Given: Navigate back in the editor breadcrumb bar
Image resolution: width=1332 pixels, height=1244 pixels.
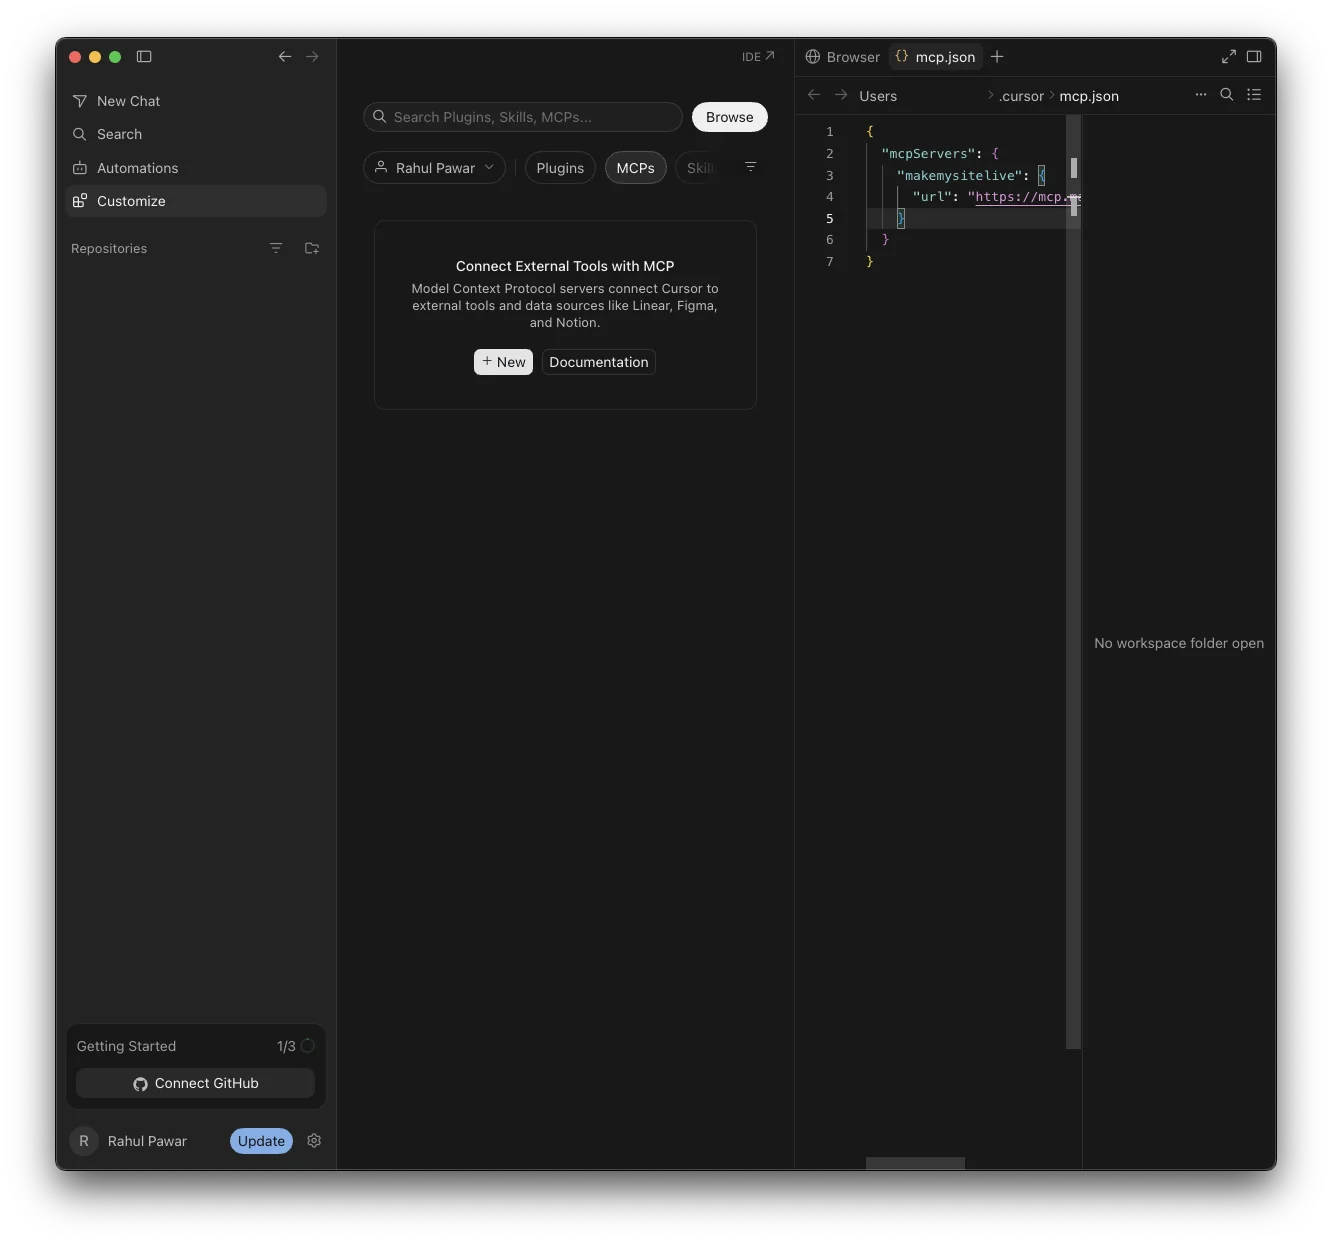Looking at the screenshot, I should pyautogui.click(x=814, y=95).
